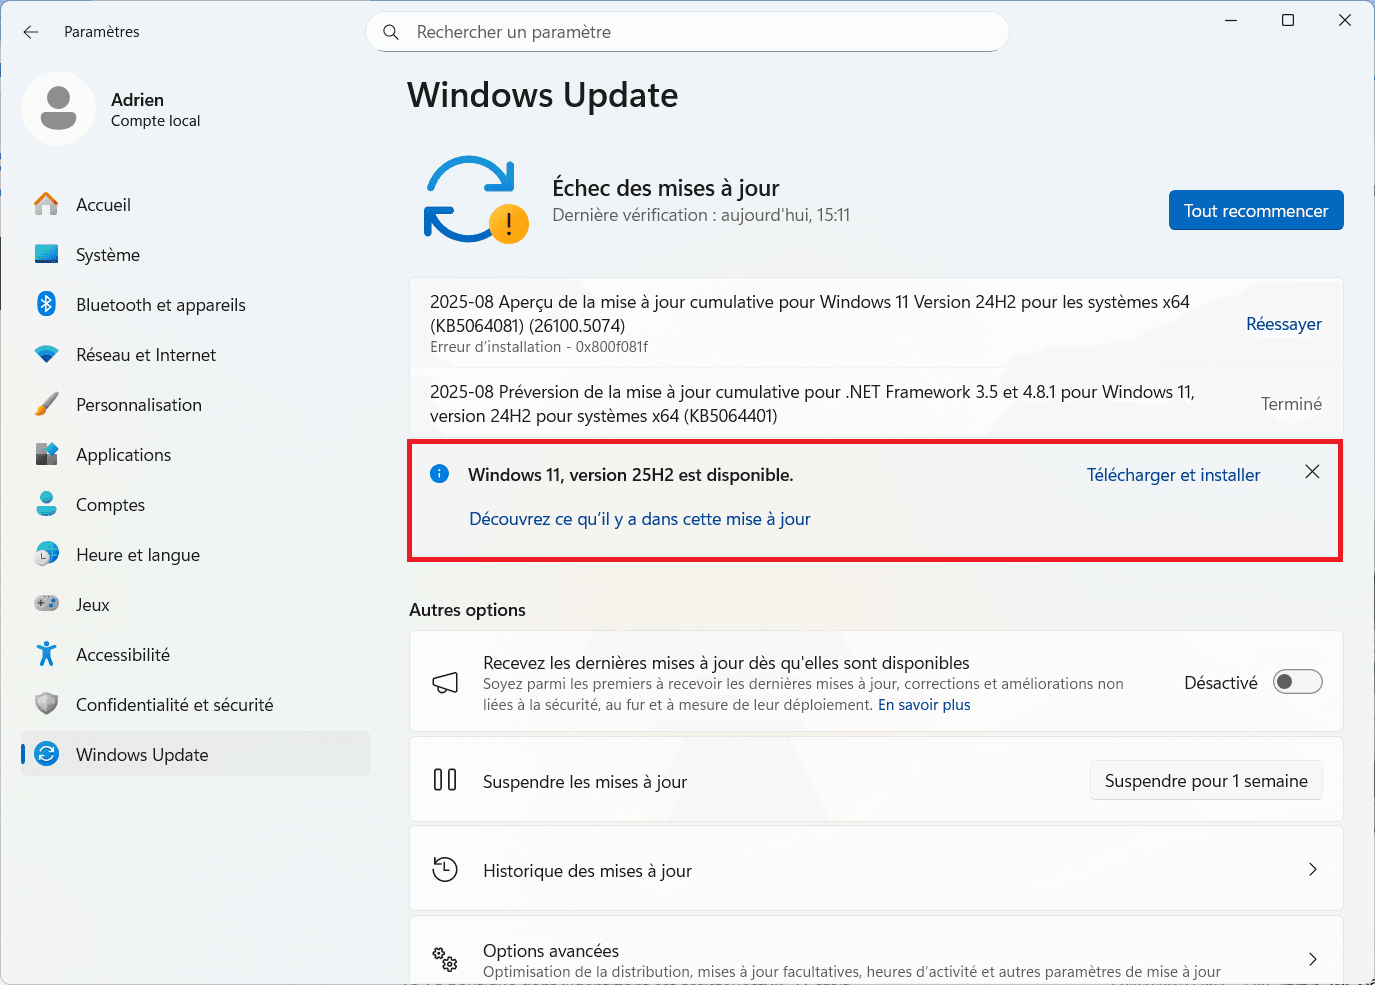Click the Jeux game controller icon
Image resolution: width=1375 pixels, height=985 pixels.
point(46,604)
